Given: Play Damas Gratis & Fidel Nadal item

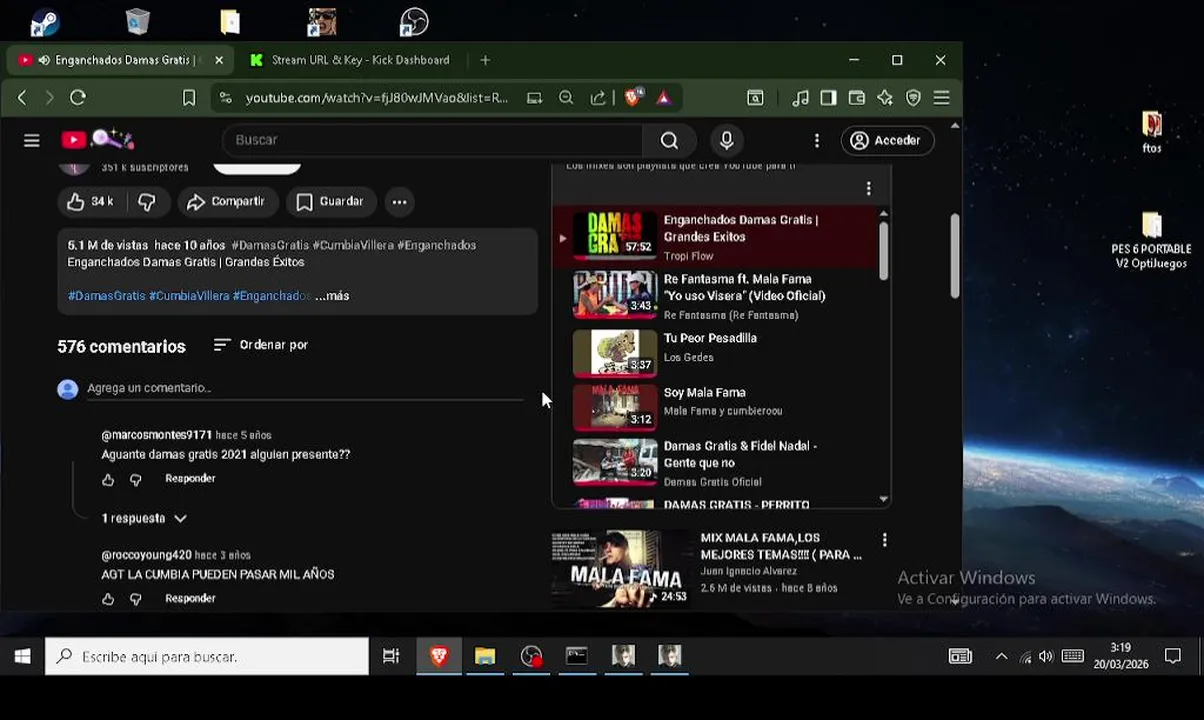Looking at the screenshot, I should tap(614, 461).
